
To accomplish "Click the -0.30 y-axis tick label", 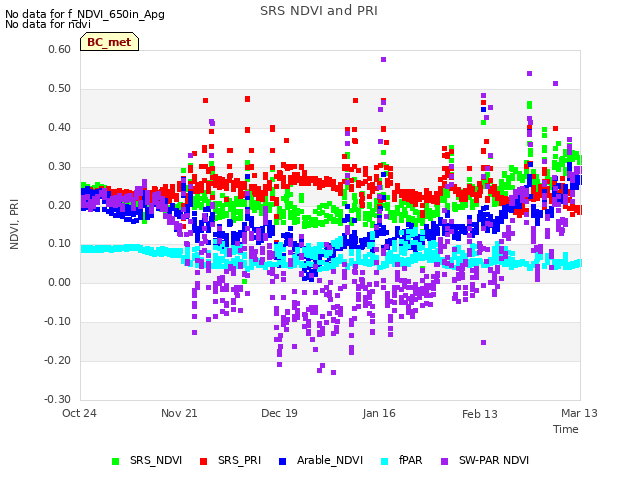I will pos(58,399).
